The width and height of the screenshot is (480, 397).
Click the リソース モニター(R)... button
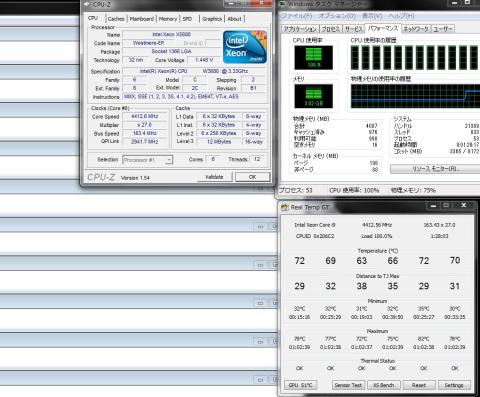point(435,169)
